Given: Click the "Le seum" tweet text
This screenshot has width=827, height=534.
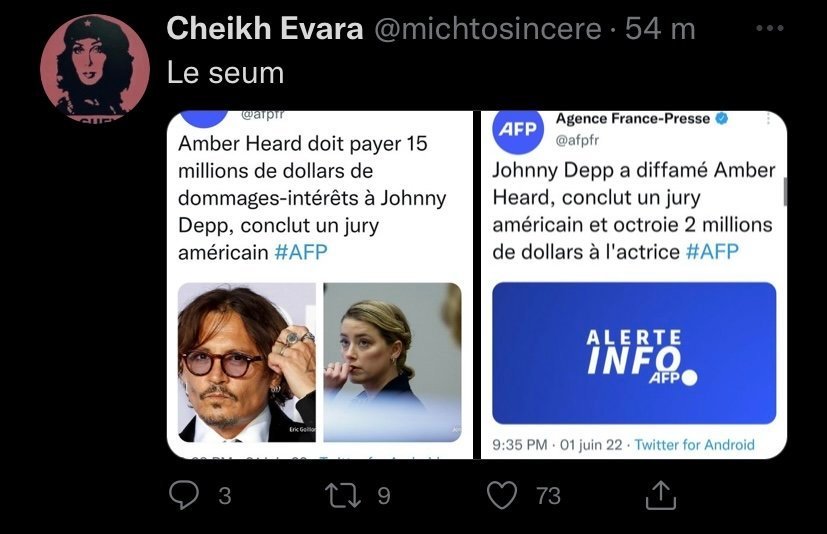Looking at the screenshot, I should tap(225, 72).
